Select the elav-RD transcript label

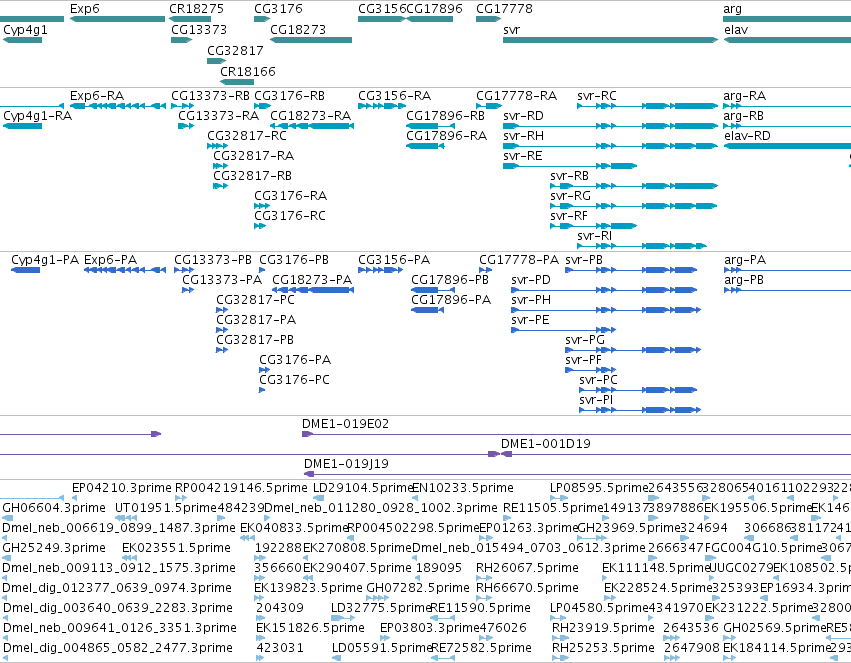[747, 136]
